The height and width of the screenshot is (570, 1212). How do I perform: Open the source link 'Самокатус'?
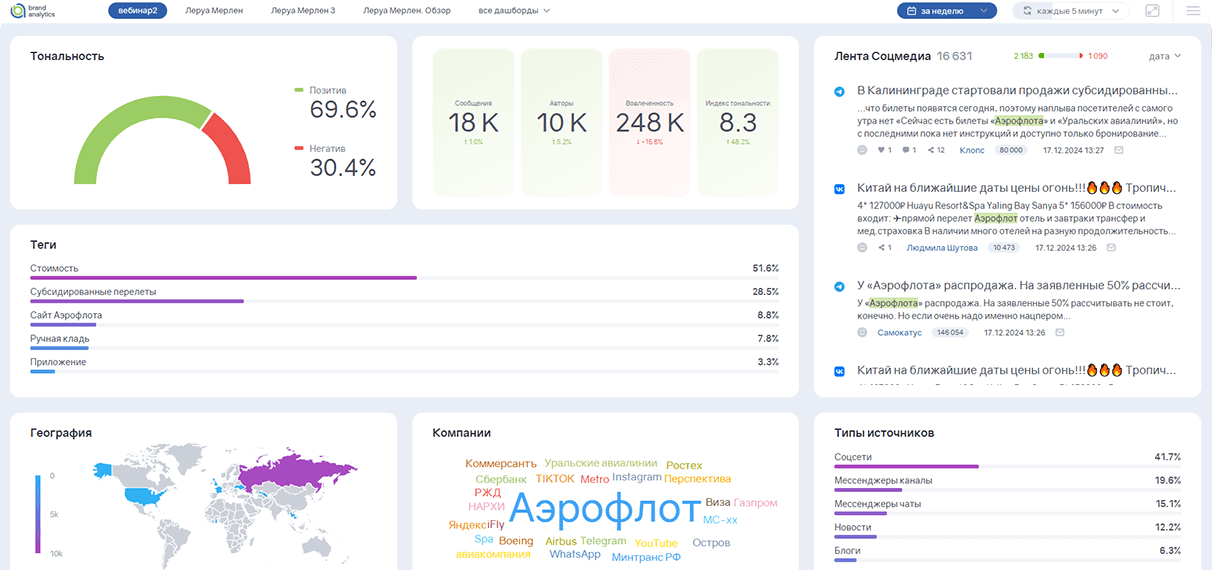[x=899, y=332]
